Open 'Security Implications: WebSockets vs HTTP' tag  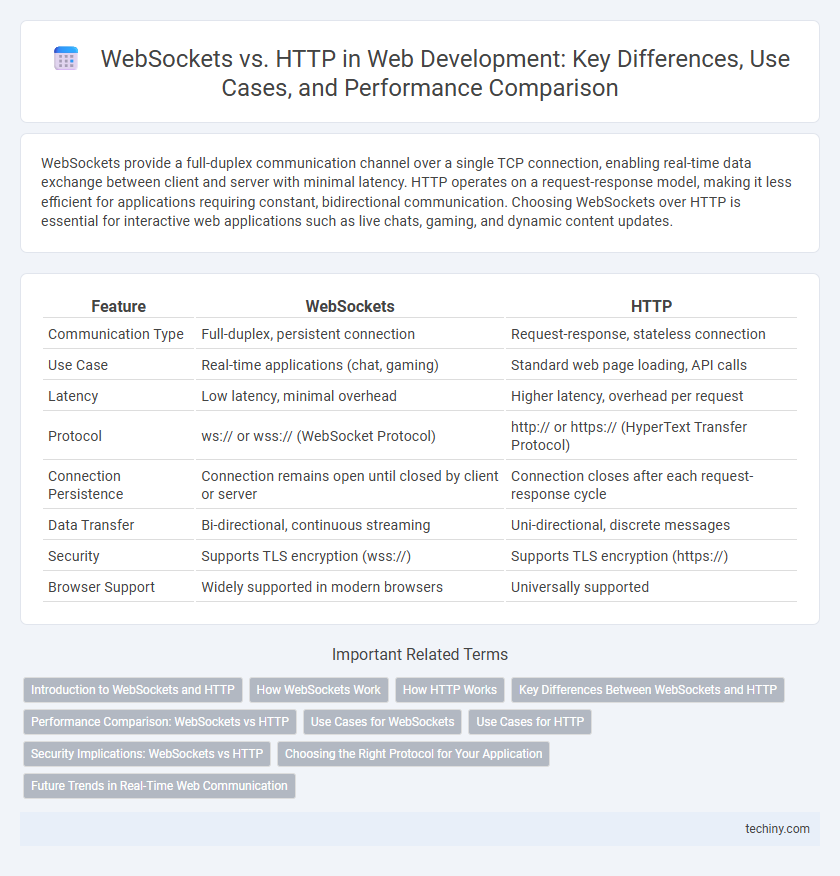click(x=147, y=754)
